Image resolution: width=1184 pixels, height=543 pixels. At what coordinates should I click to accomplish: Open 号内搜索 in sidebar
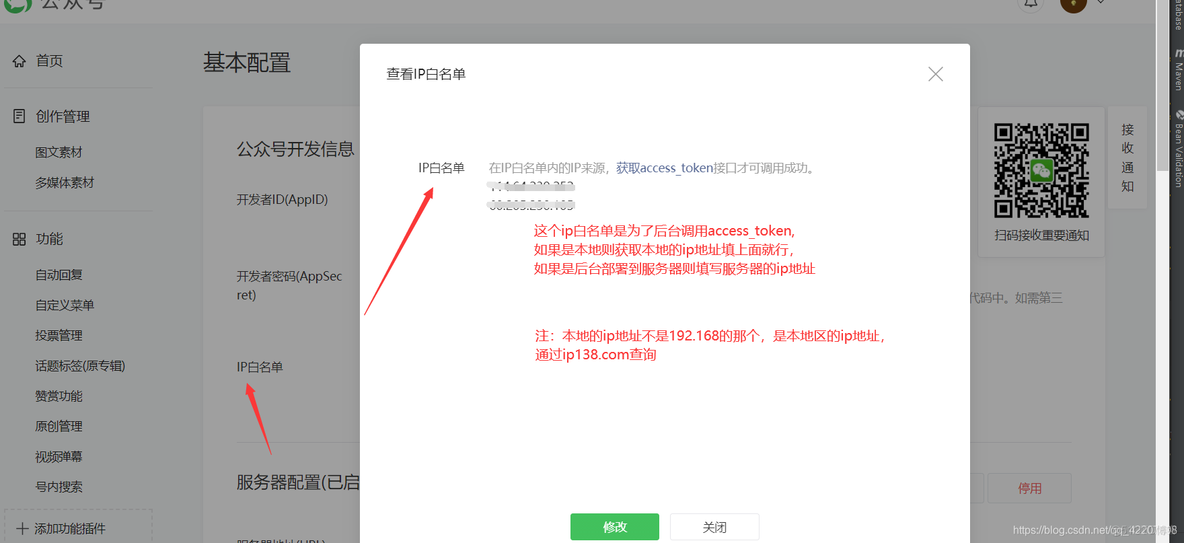[58, 487]
